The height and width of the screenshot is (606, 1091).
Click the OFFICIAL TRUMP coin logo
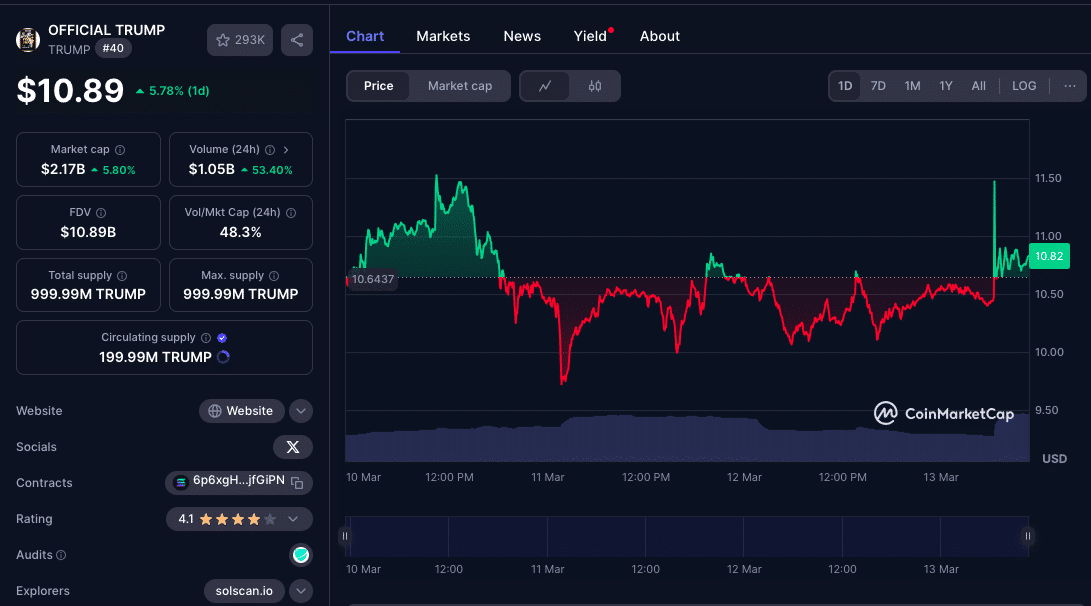click(28, 40)
